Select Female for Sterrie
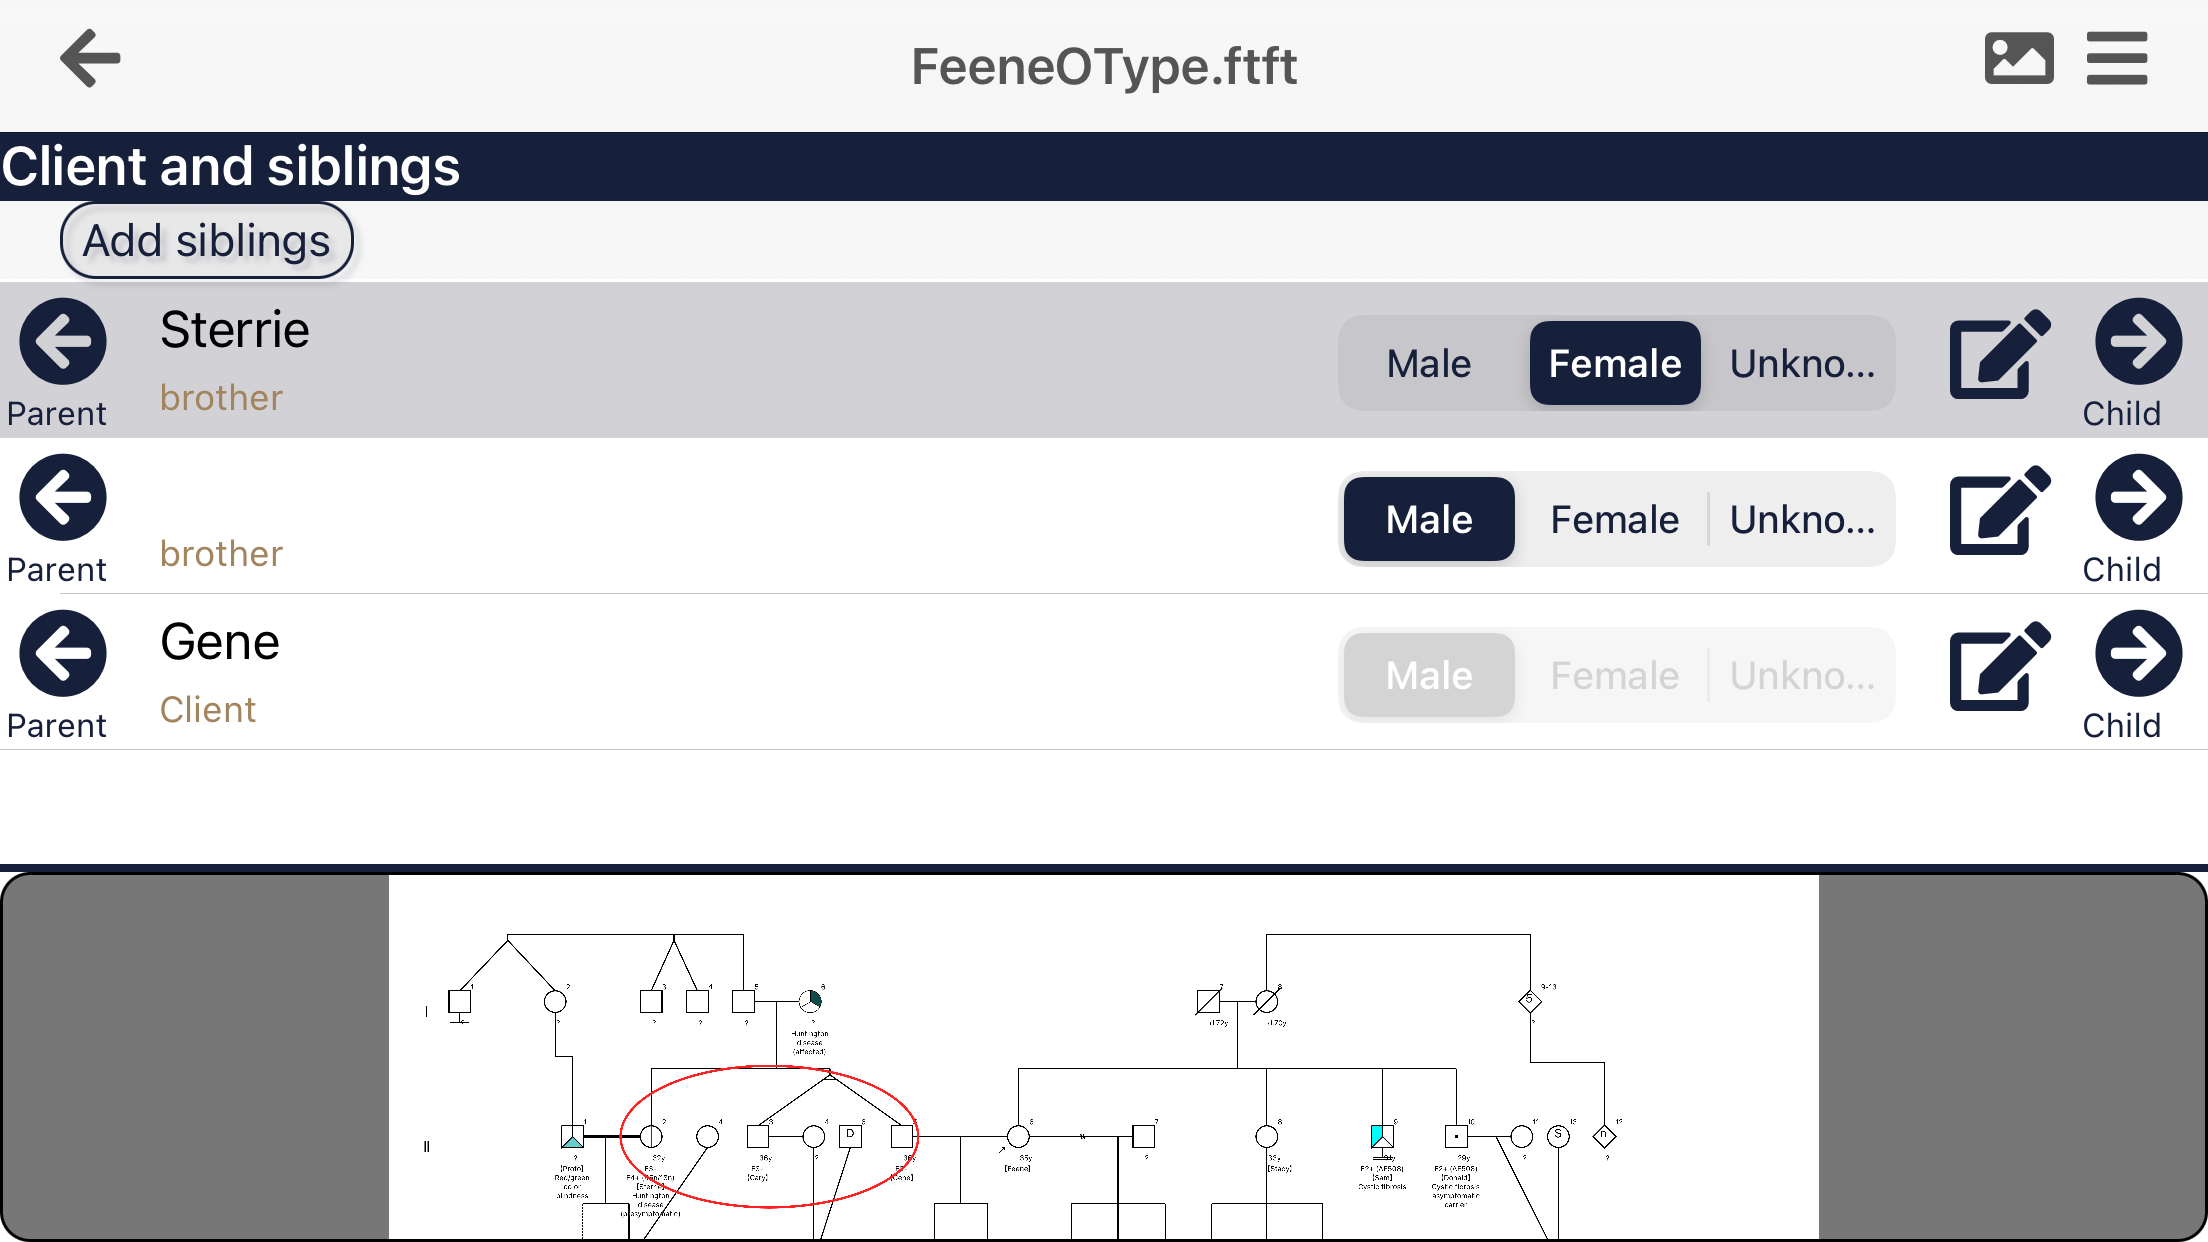 point(1614,363)
